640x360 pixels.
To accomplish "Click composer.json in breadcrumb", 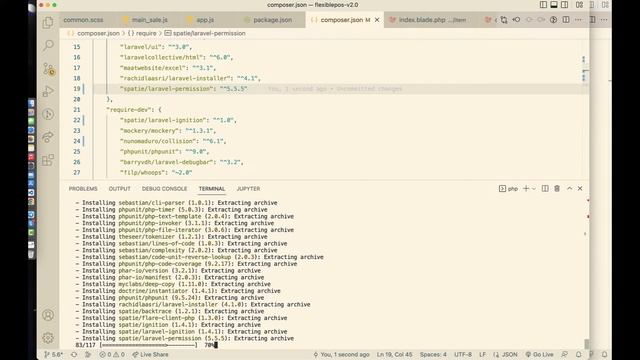I will 98,33.
